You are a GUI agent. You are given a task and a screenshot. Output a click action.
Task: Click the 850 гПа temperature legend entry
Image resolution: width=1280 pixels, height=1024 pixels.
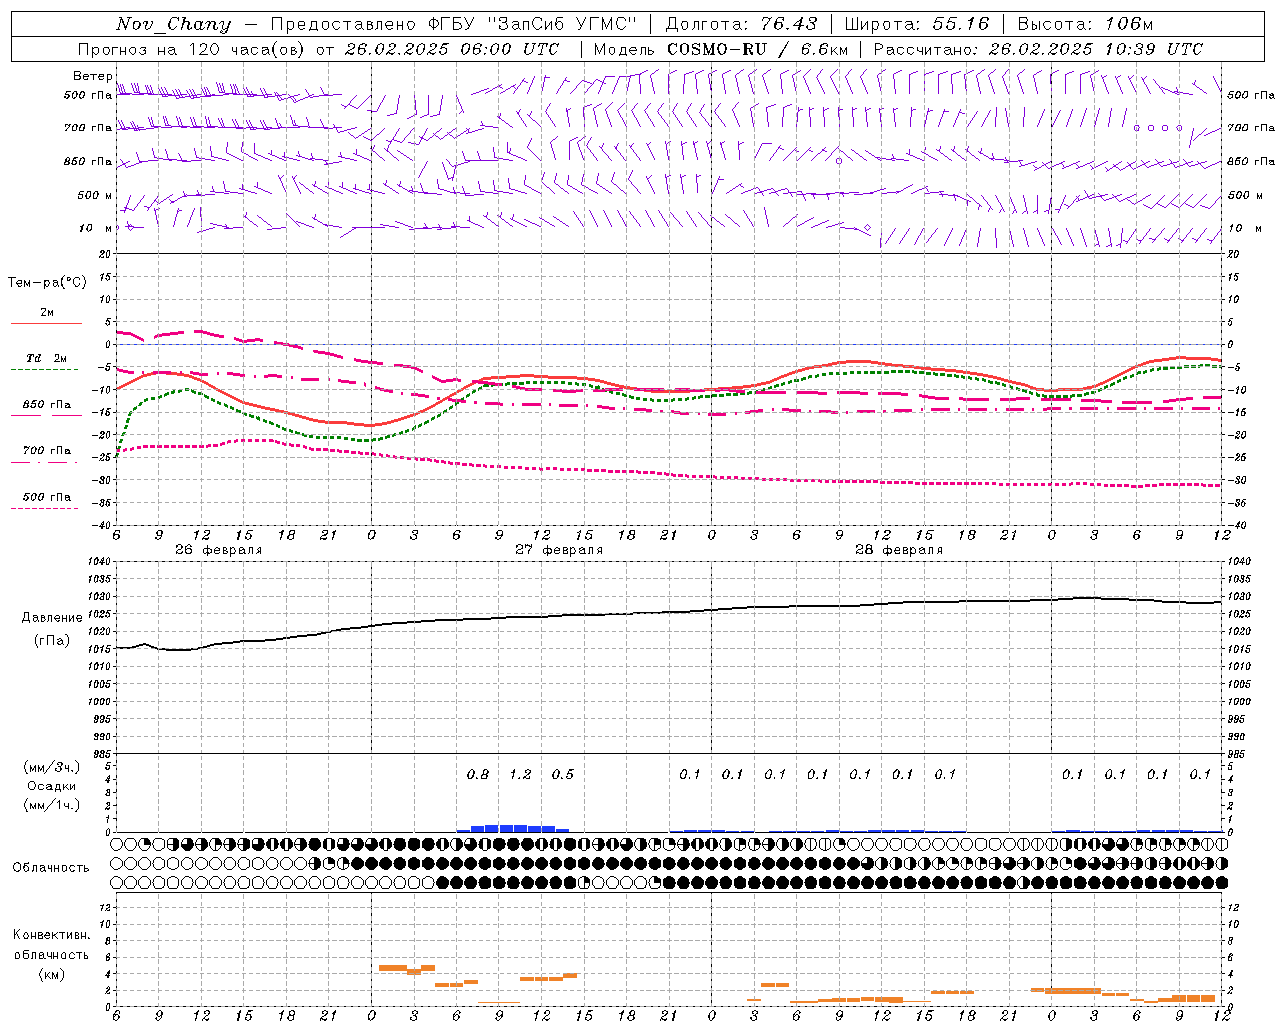[47, 404]
